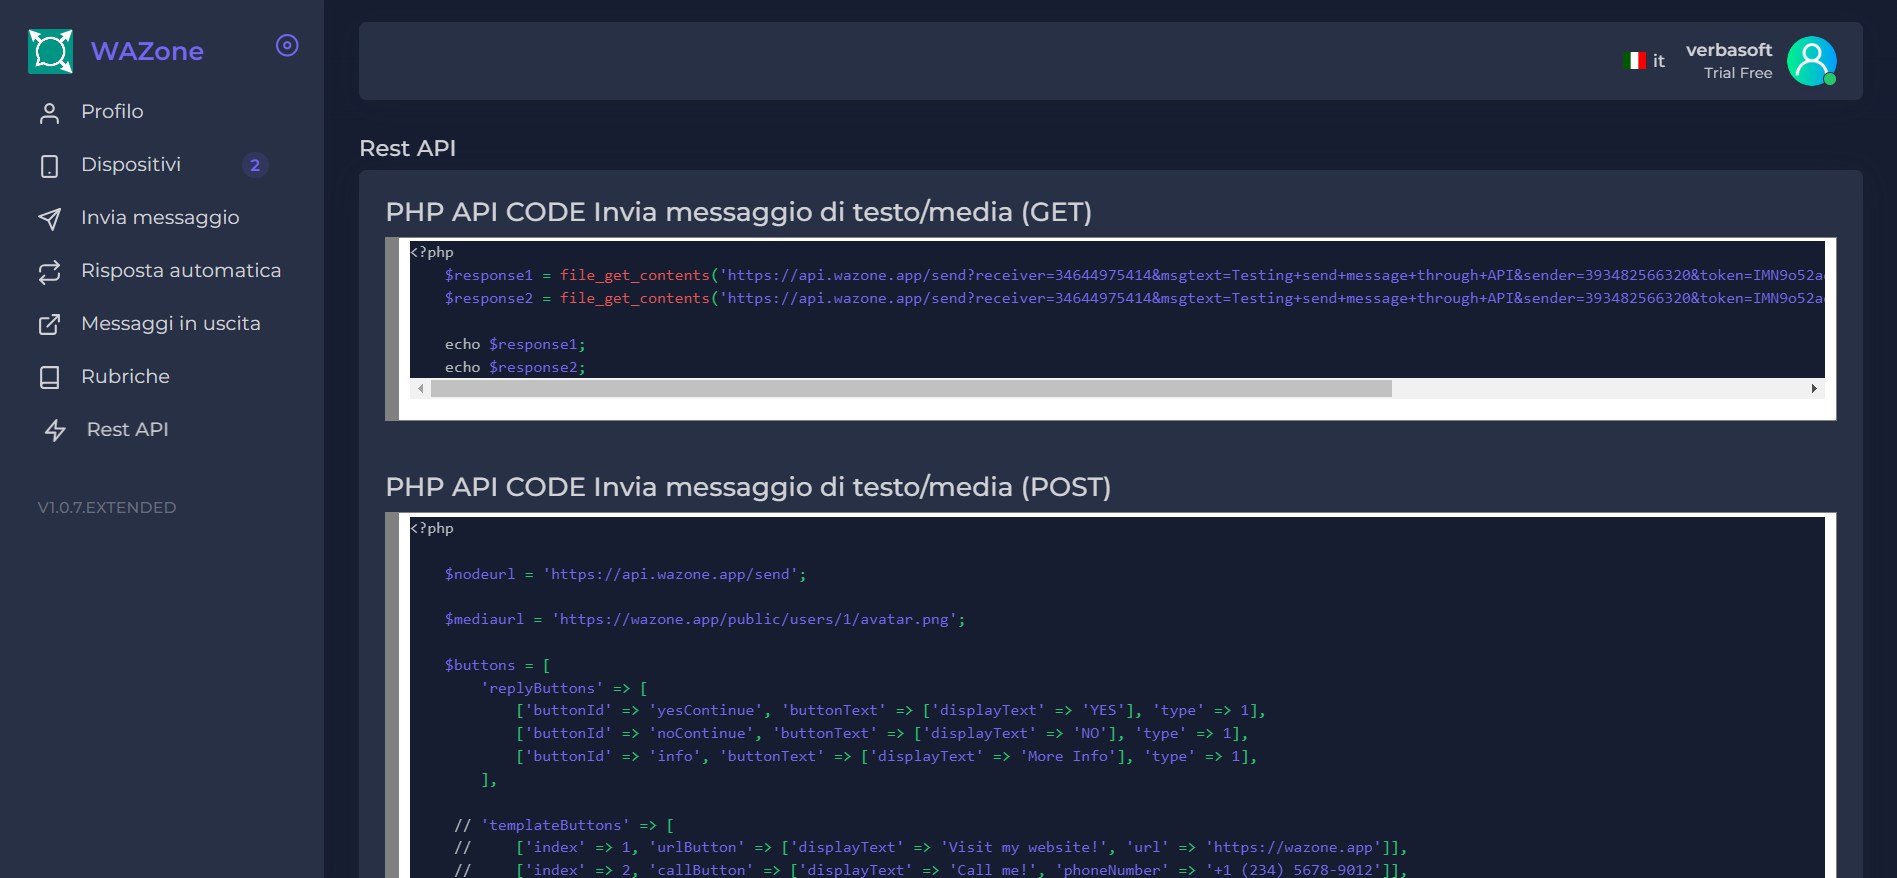The width and height of the screenshot is (1897, 878).
Task: Click the PHP API CODE (GET) section heading
Action: coord(738,212)
